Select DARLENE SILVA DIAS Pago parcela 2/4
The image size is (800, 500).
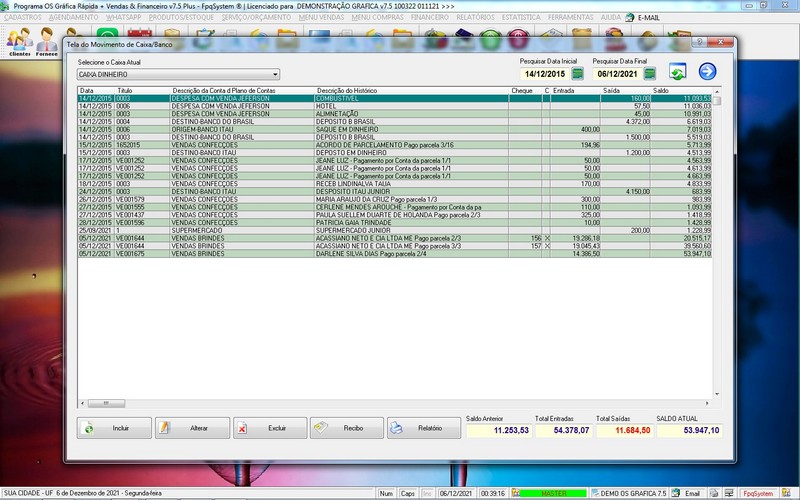tap(395, 254)
